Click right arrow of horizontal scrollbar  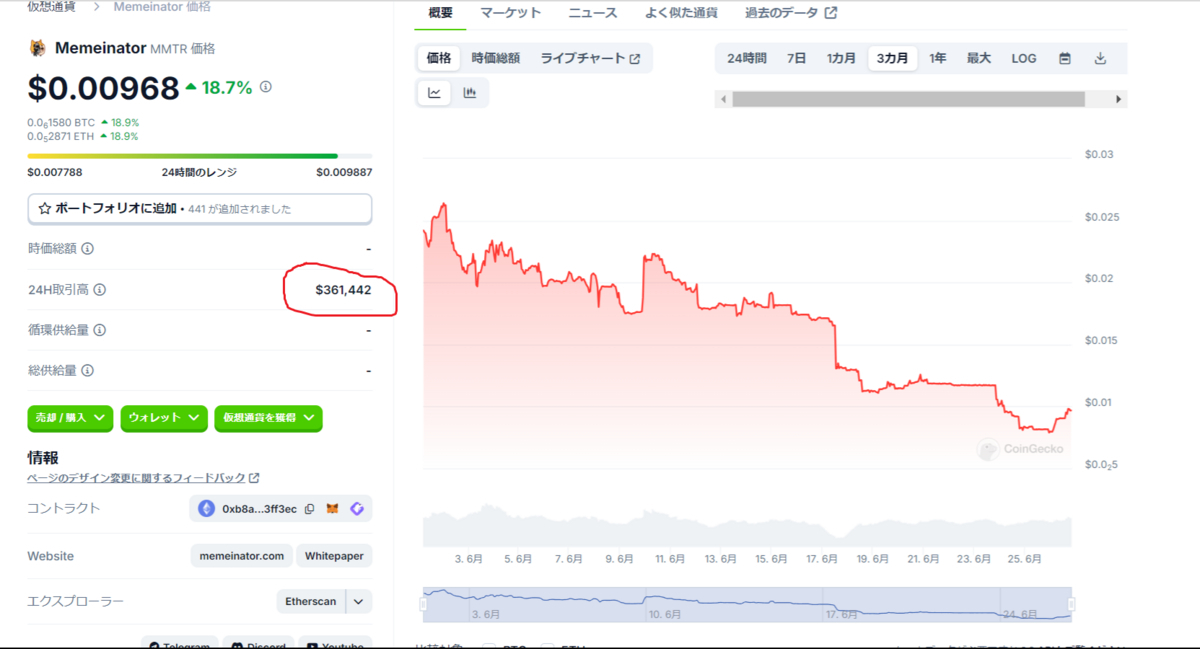(x=1119, y=99)
